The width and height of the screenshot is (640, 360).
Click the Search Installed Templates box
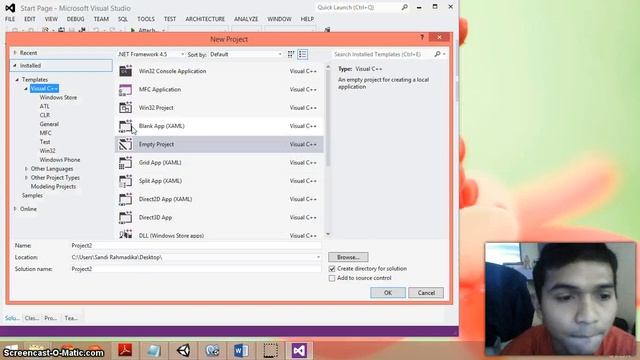click(383, 54)
